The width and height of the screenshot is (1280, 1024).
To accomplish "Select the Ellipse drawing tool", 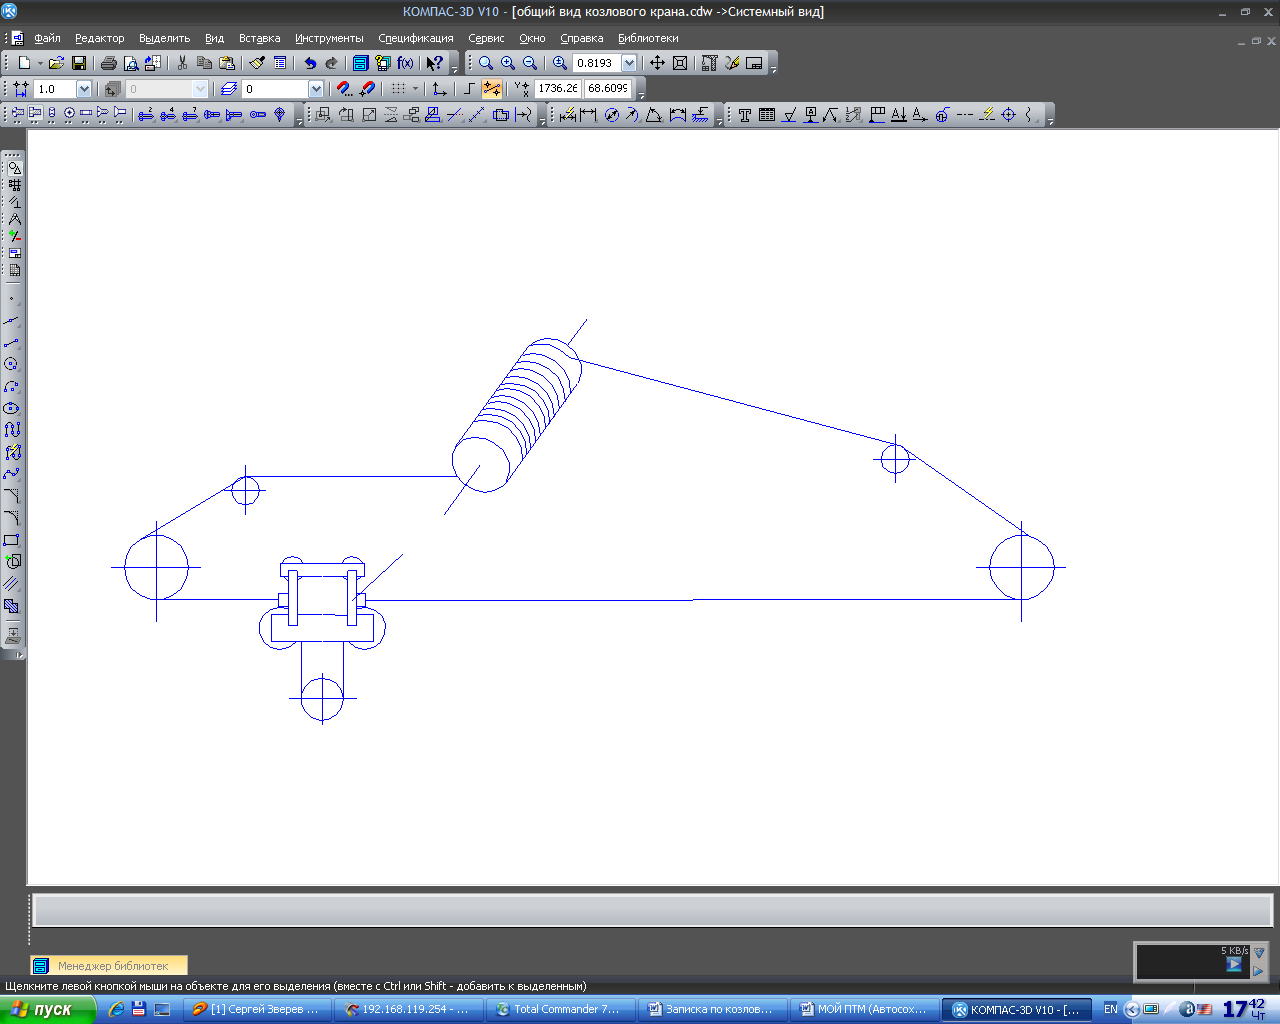I will pyautogui.click(x=12, y=408).
